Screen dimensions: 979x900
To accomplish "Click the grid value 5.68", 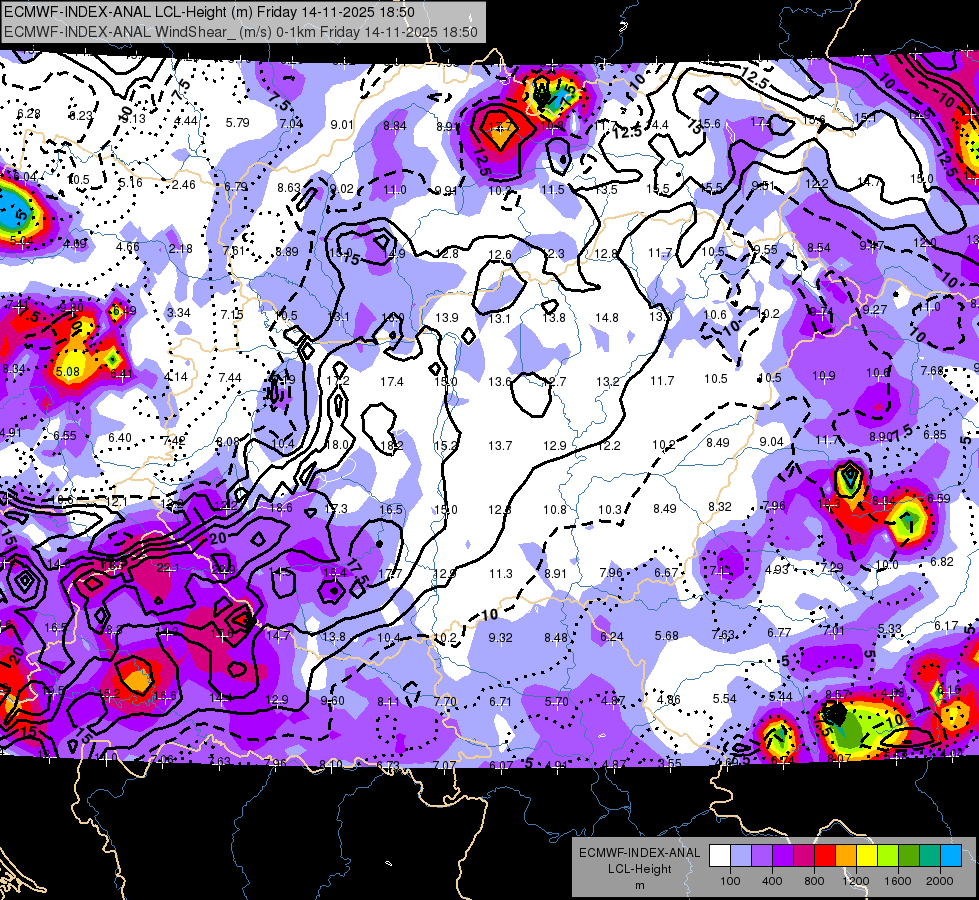I will pos(667,635).
